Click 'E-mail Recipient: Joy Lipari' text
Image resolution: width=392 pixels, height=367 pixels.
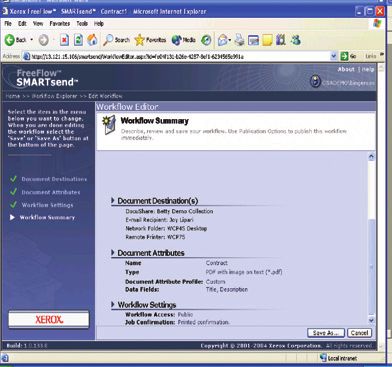click(x=159, y=220)
